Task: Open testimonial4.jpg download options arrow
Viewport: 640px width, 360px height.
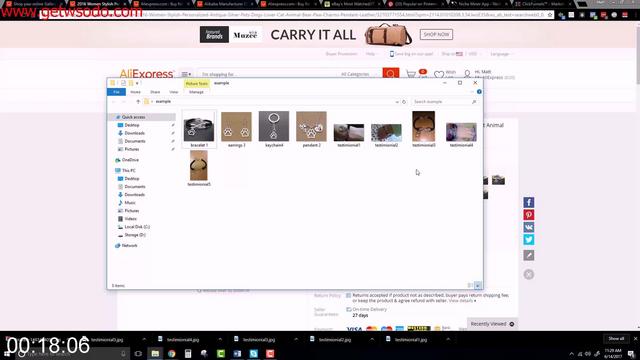Action: [220, 339]
